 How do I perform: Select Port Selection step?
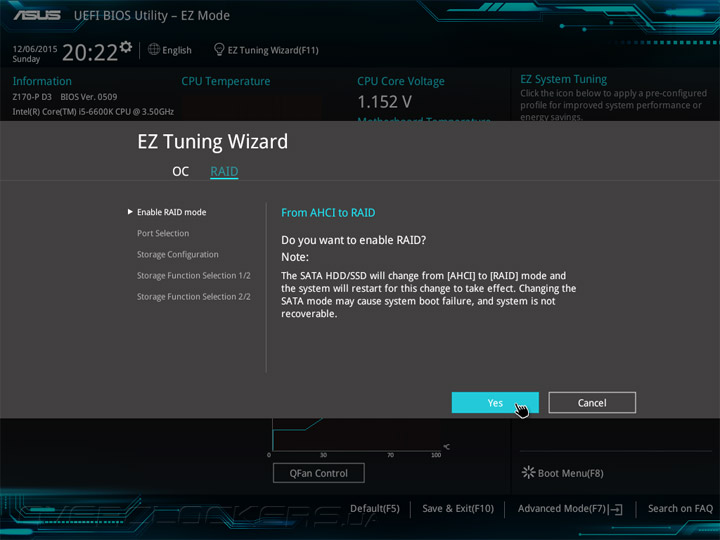[x=163, y=233]
